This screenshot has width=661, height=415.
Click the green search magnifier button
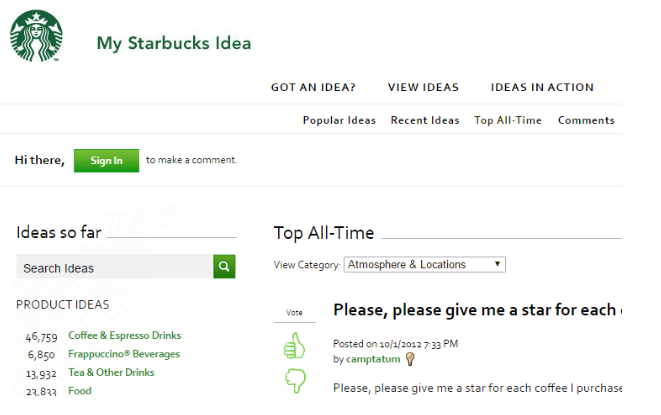(x=224, y=267)
